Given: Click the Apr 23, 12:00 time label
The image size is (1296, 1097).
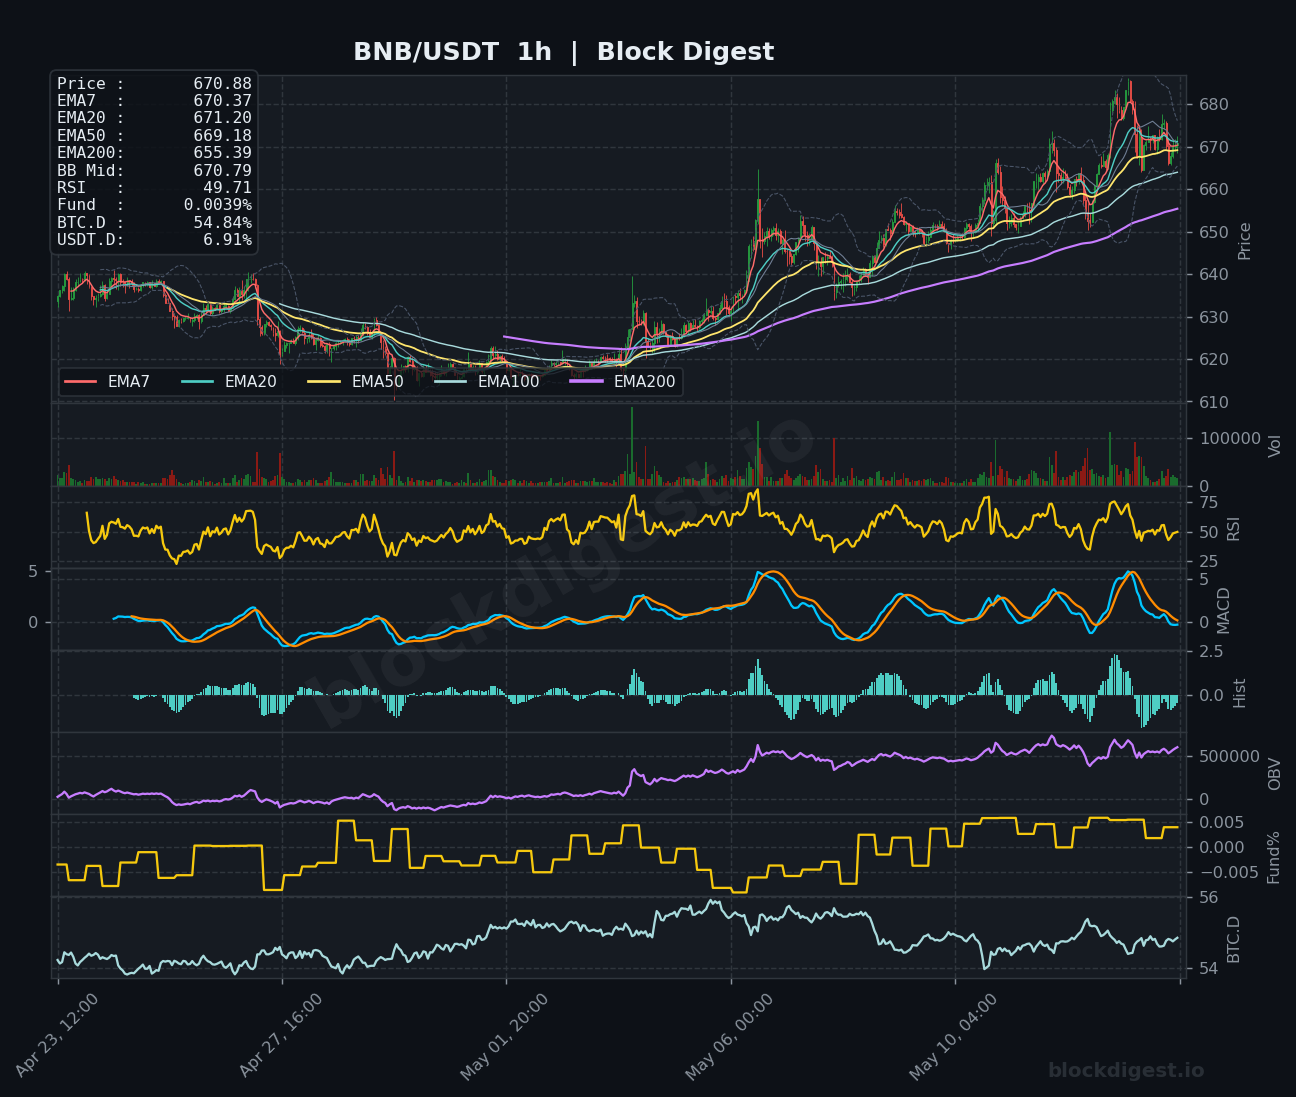Looking at the screenshot, I should [57, 1036].
